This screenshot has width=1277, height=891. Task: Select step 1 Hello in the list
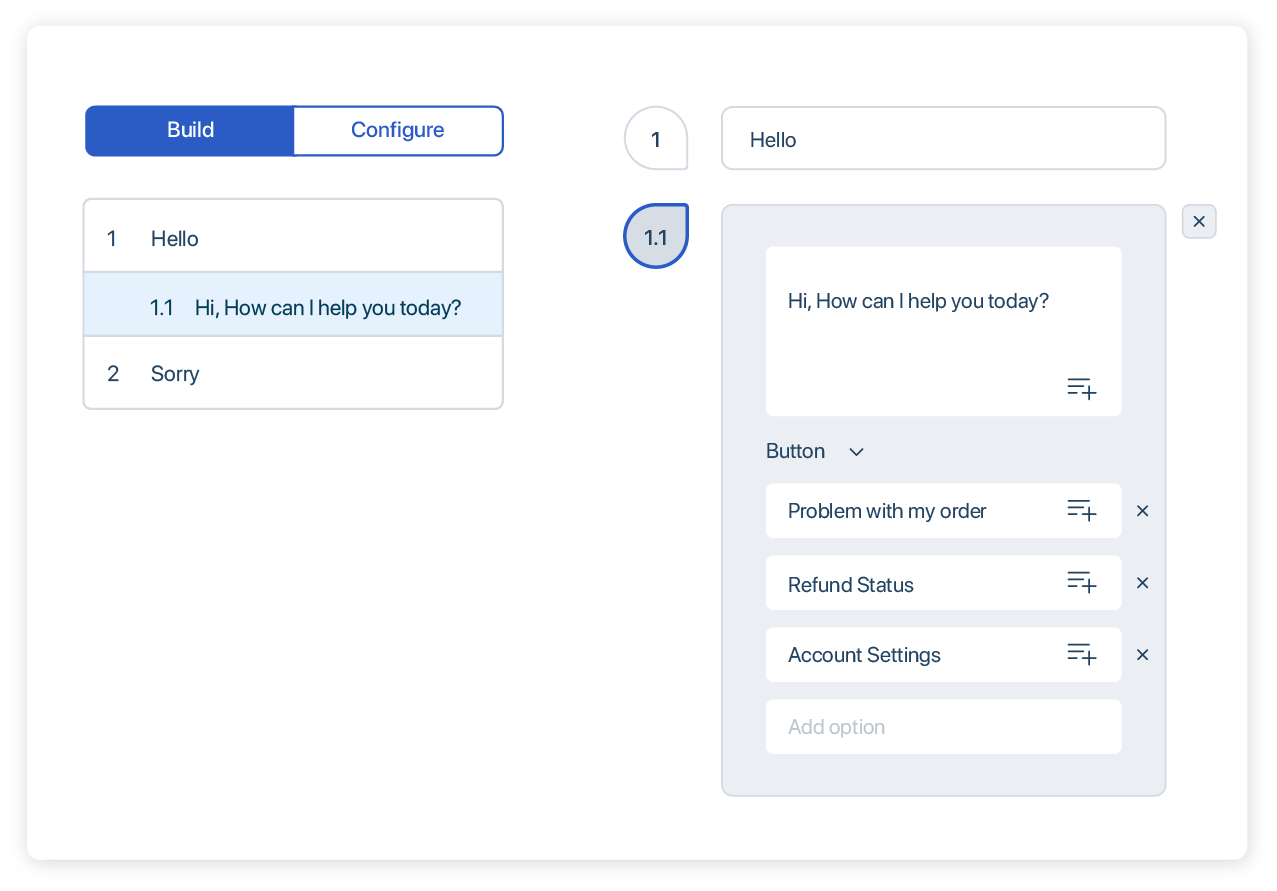(x=293, y=236)
